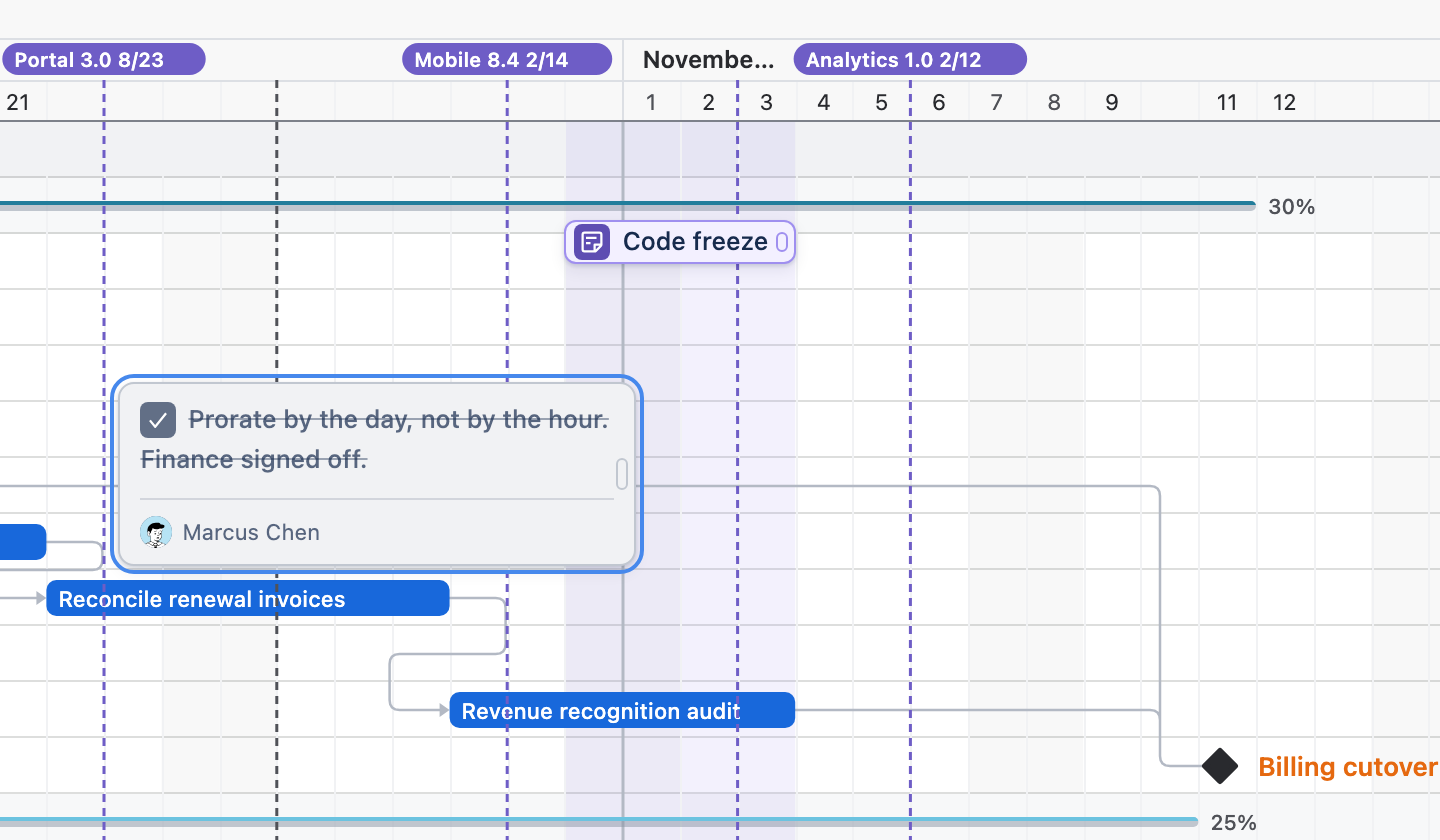Screen dimensions: 1440x840
Task: Click the scrollbar thumb in the note card
Action: click(622, 474)
